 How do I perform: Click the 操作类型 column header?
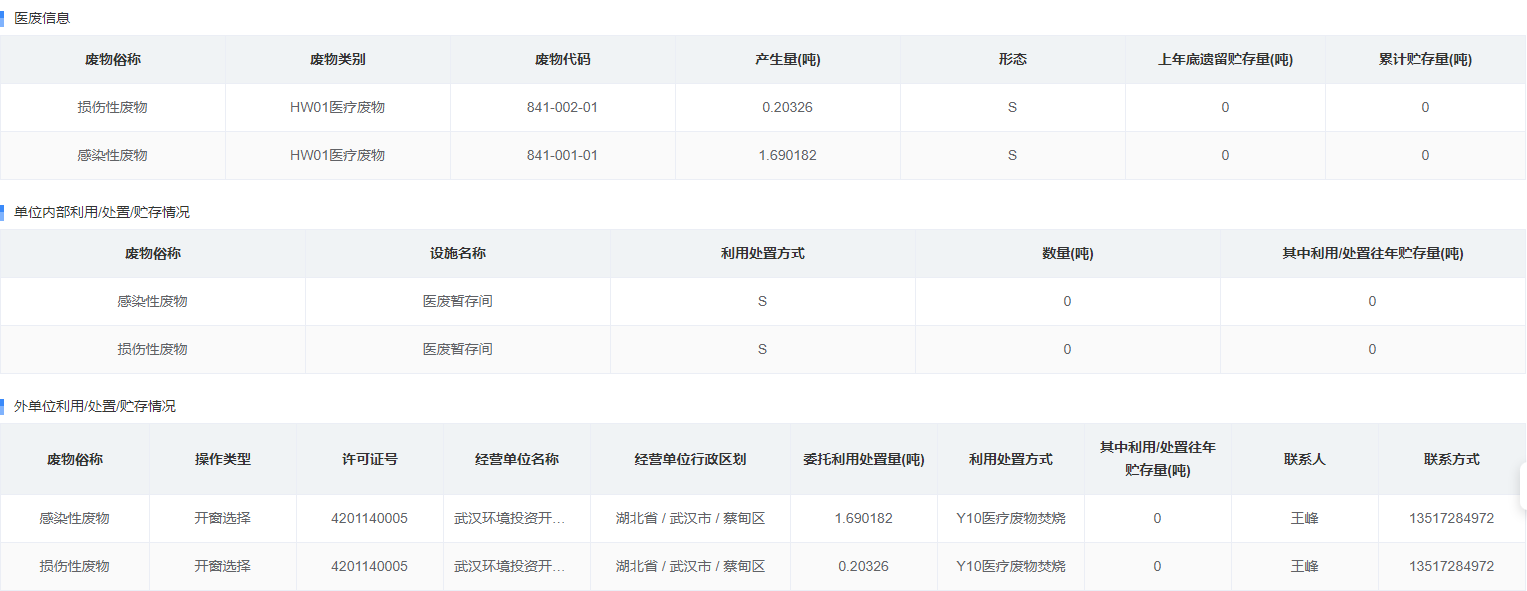coord(223,459)
